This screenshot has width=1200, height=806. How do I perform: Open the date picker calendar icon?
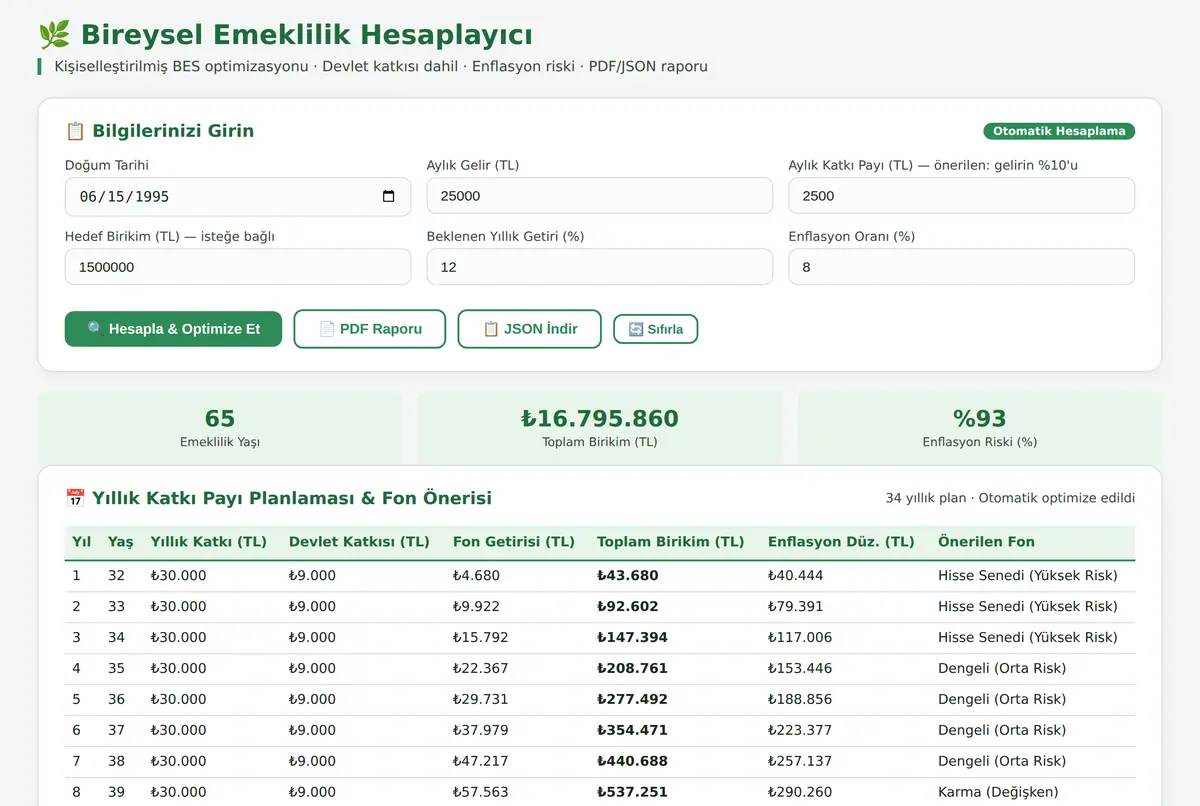389,196
